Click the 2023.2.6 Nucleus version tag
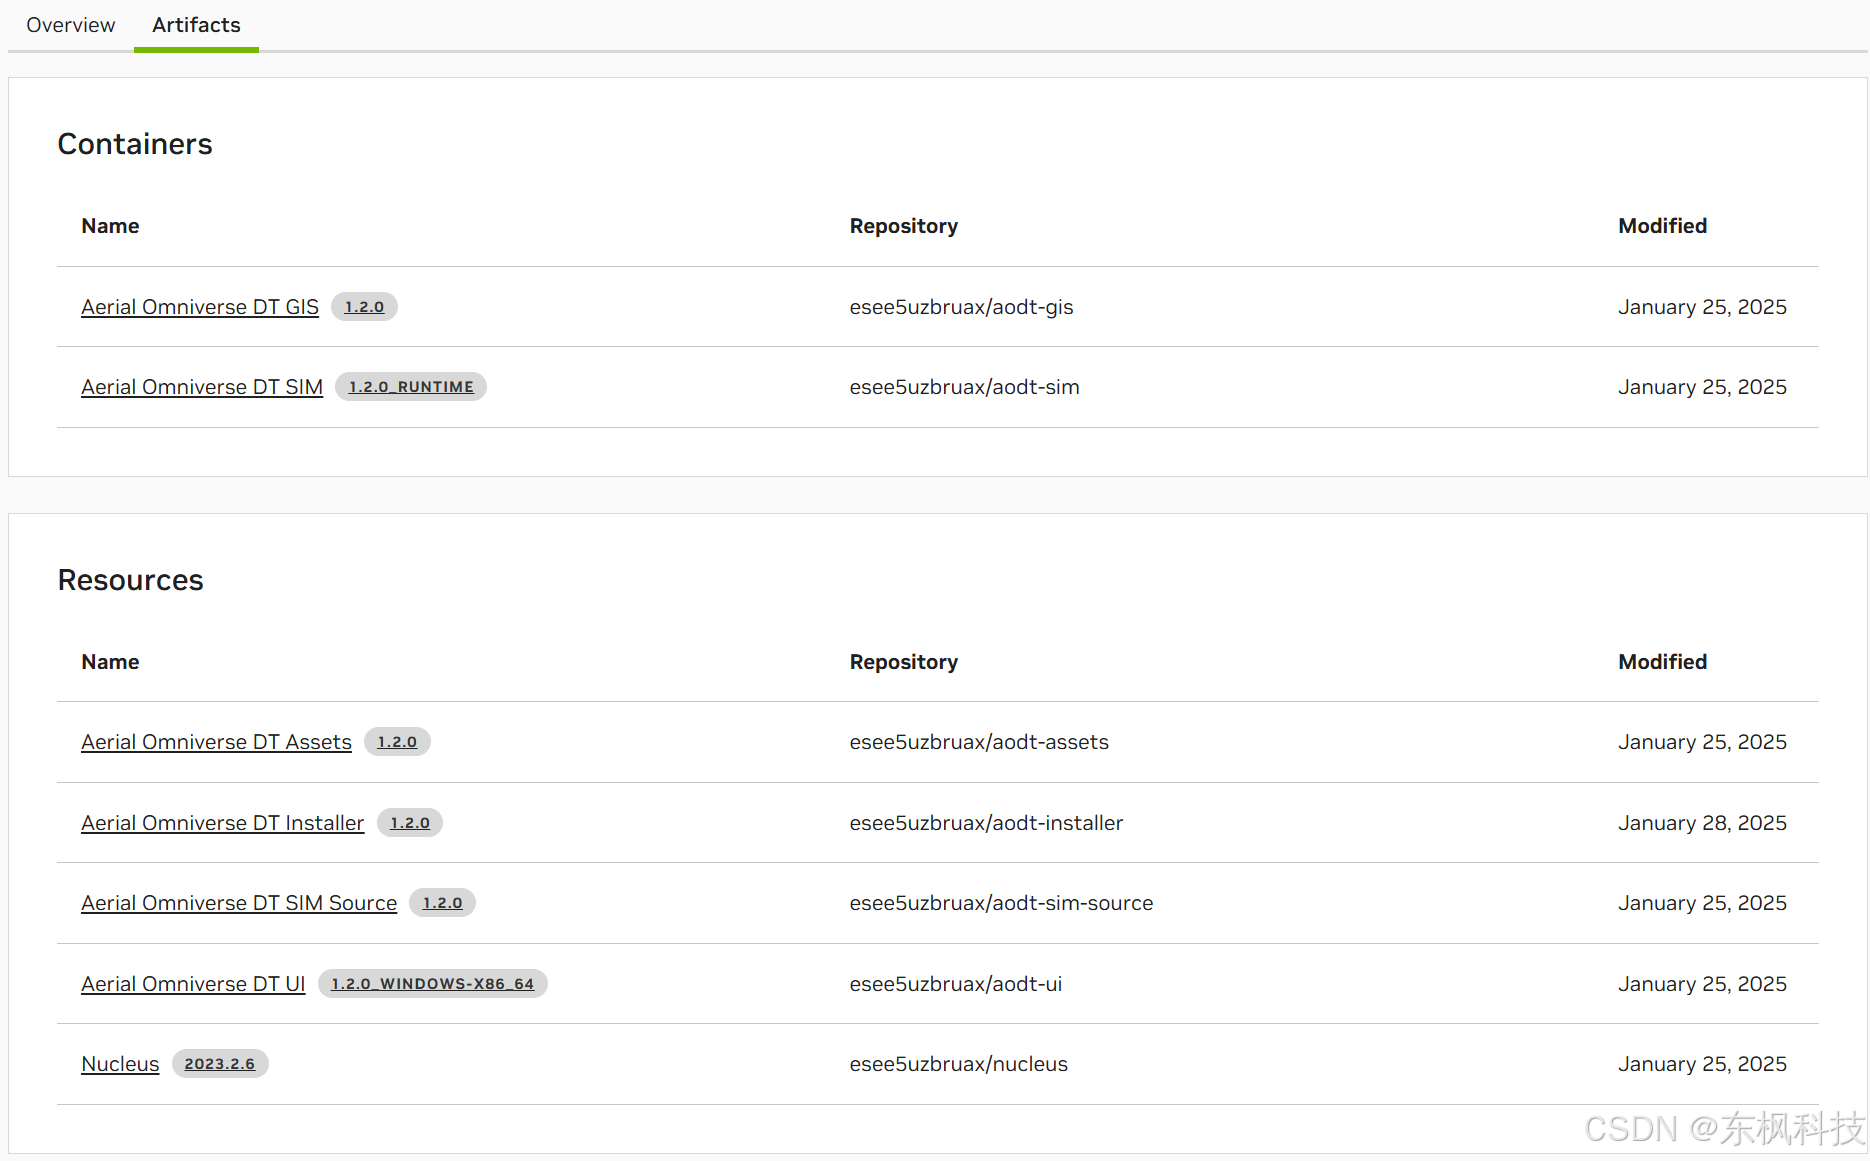 coord(220,1064)
